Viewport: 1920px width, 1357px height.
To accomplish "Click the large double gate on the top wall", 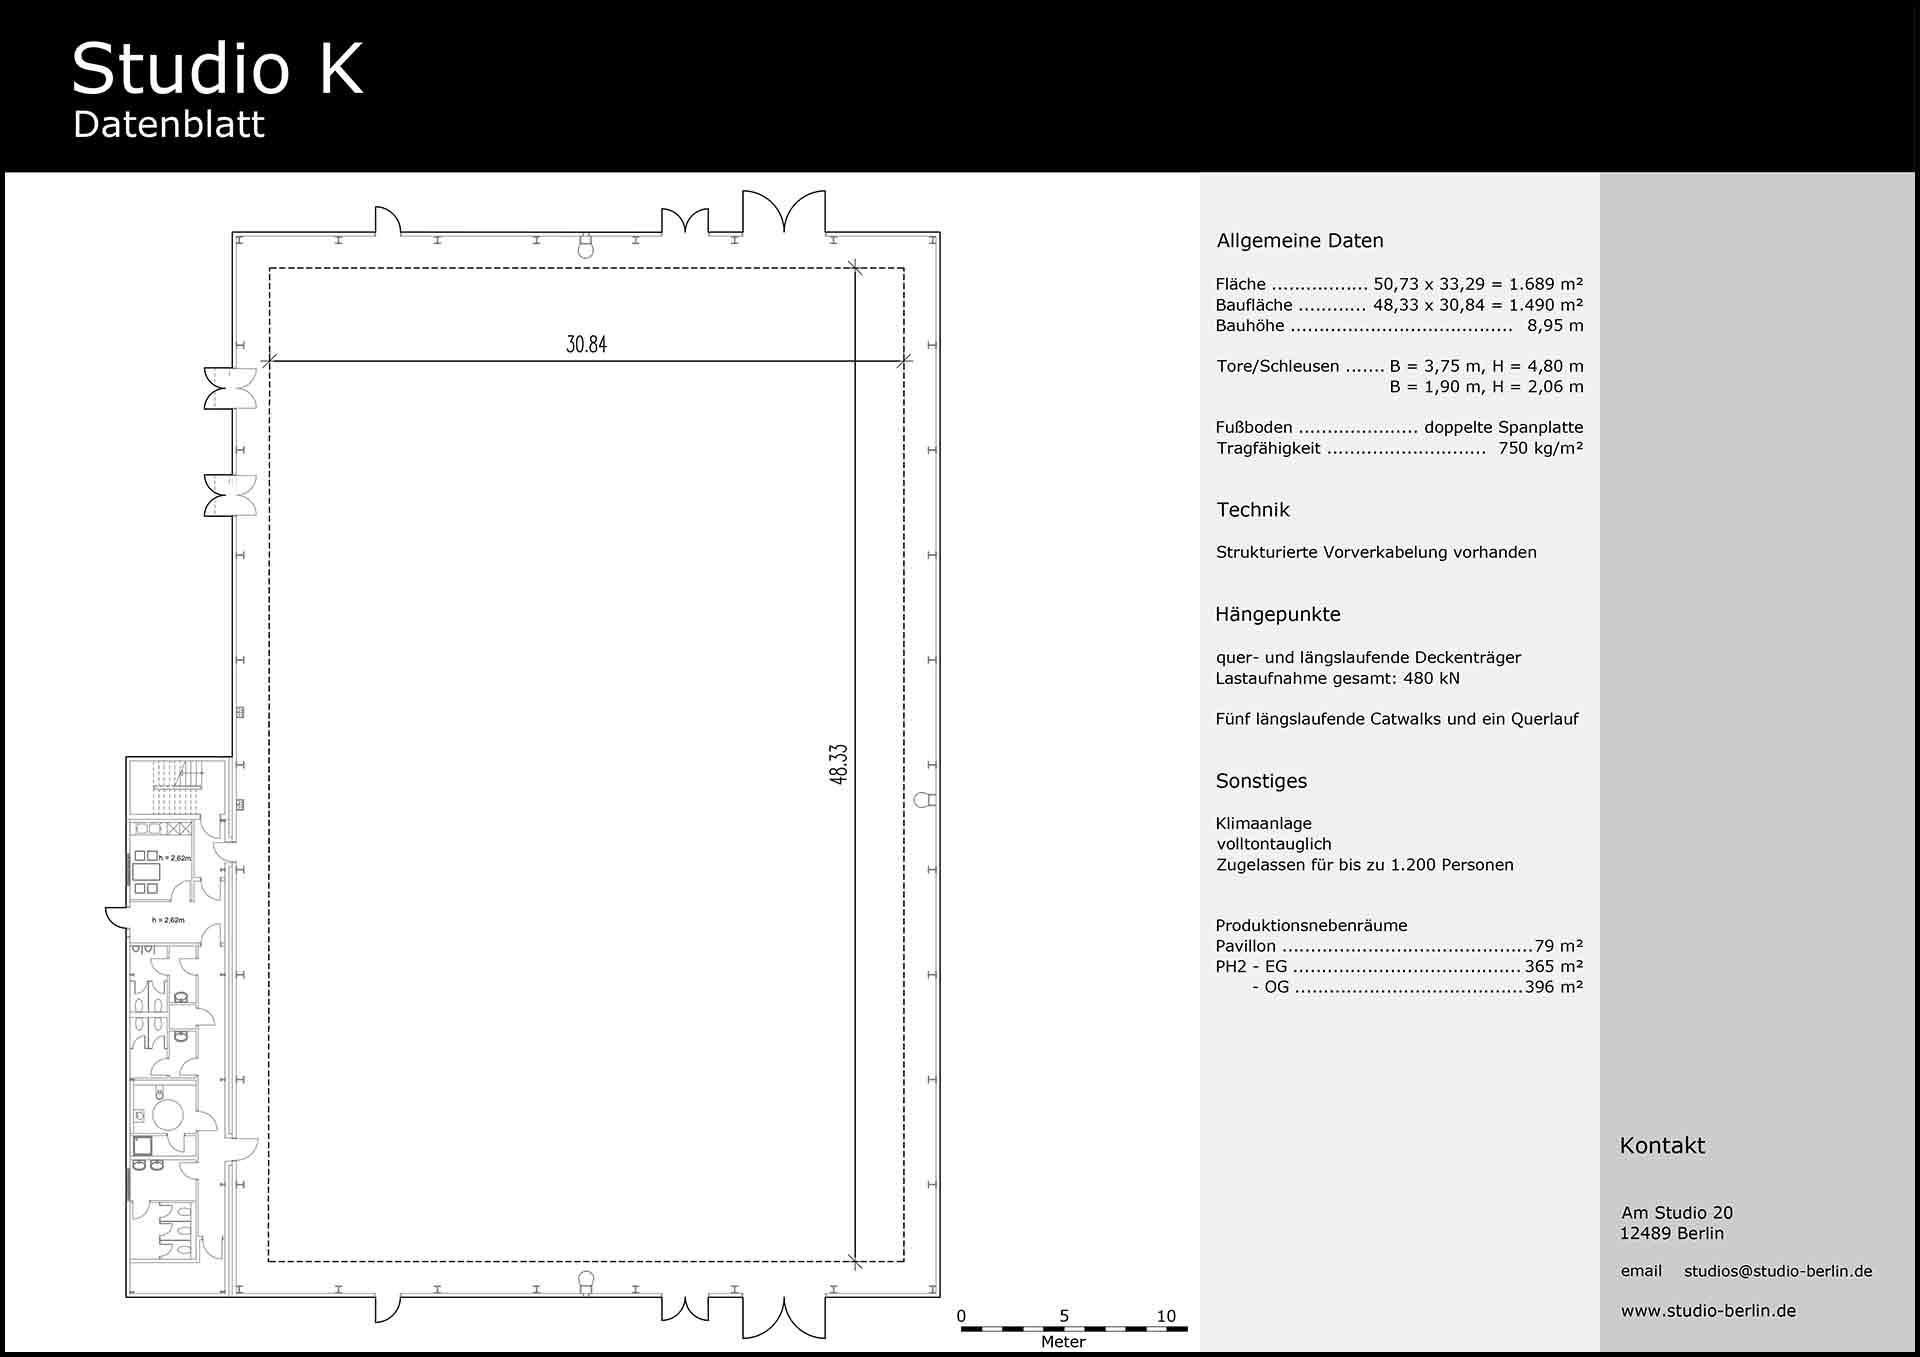I will pos(783,212).
